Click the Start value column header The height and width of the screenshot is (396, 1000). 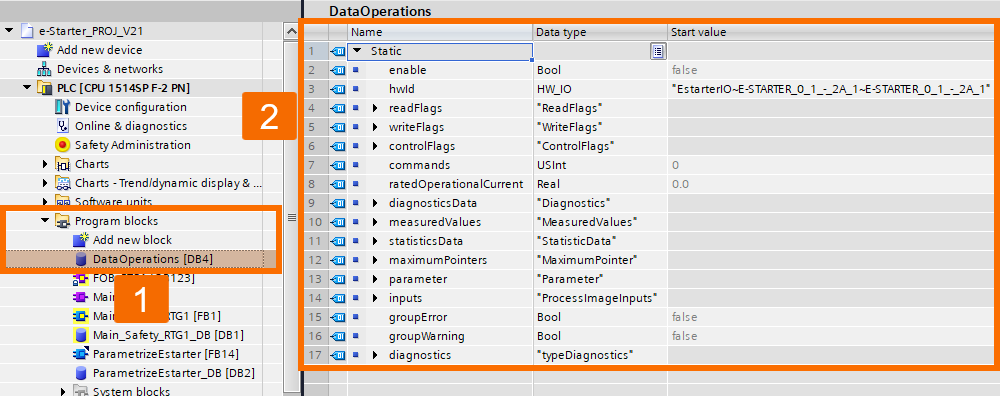831,32
